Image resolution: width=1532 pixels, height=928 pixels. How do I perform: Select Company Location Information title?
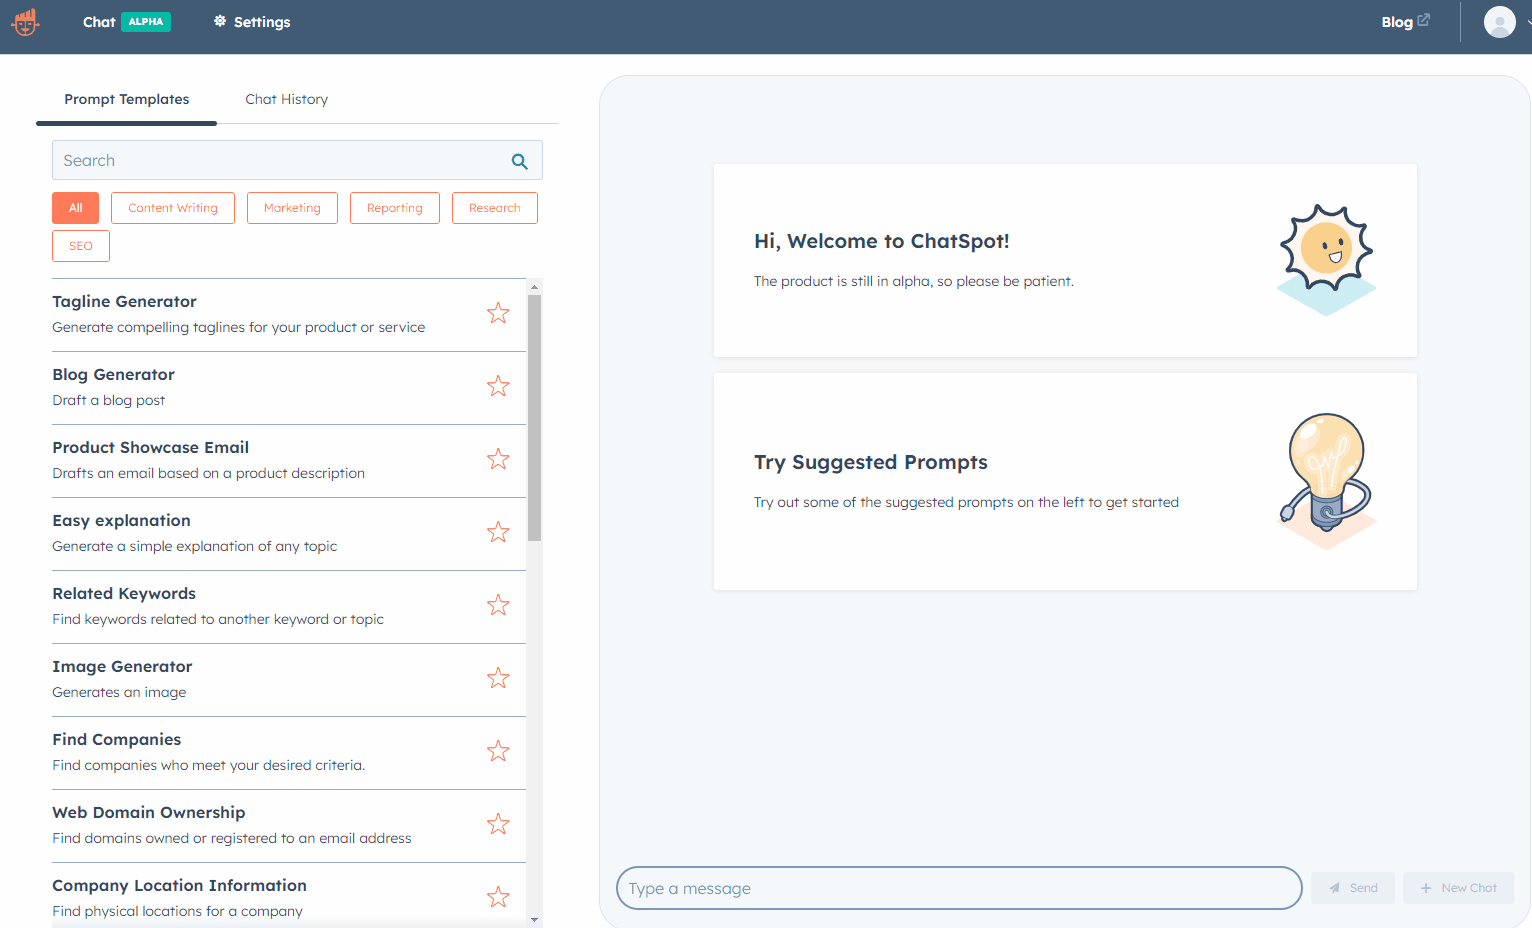pos(180,885)
